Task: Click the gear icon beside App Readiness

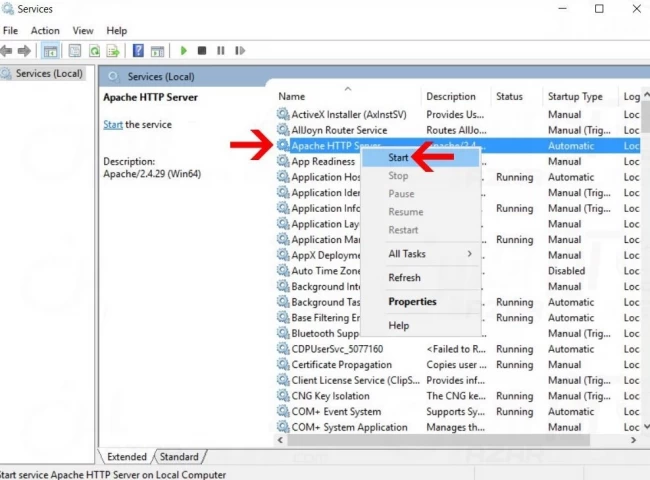Action: coord(283,161)
